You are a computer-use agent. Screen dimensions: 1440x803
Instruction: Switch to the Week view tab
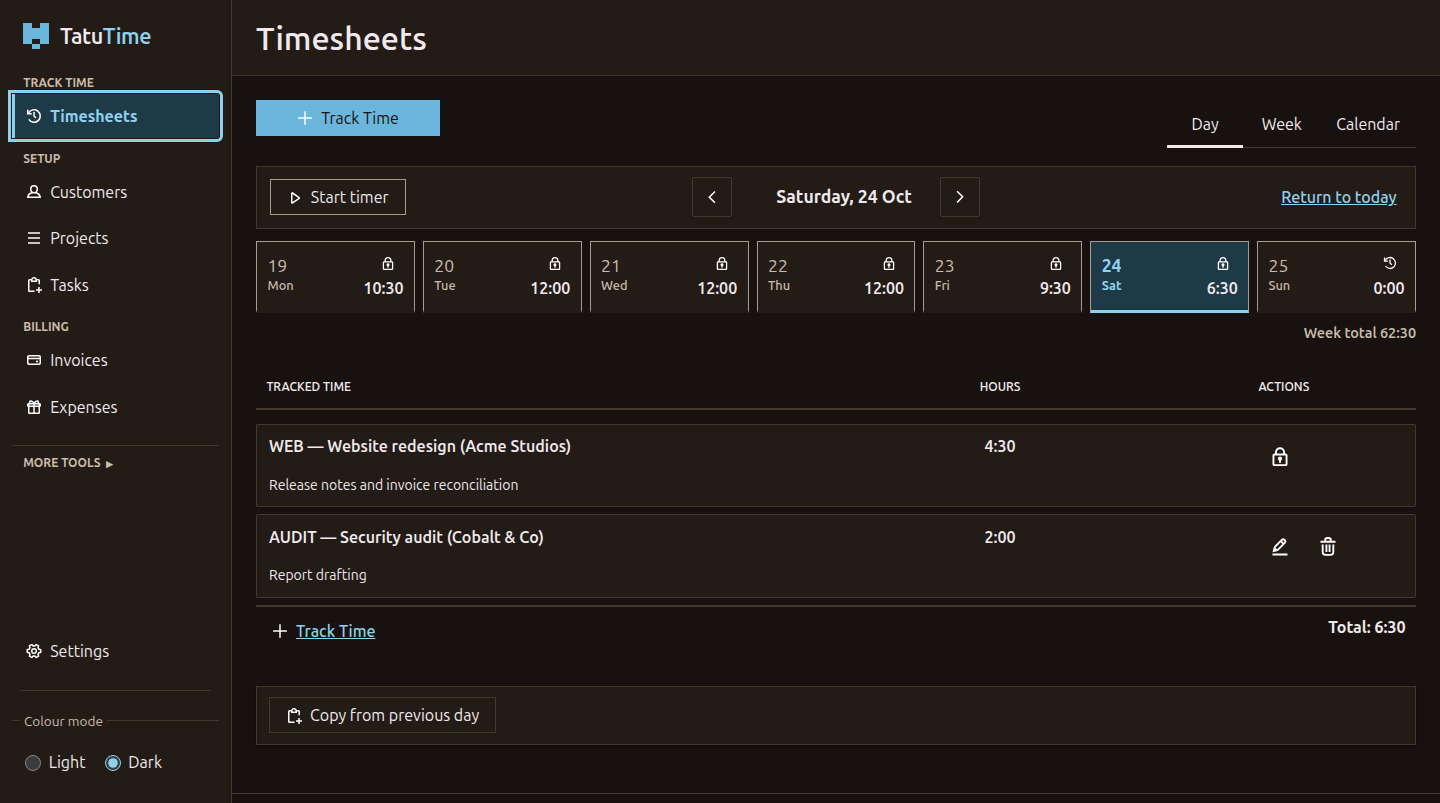click(1281, 125)
